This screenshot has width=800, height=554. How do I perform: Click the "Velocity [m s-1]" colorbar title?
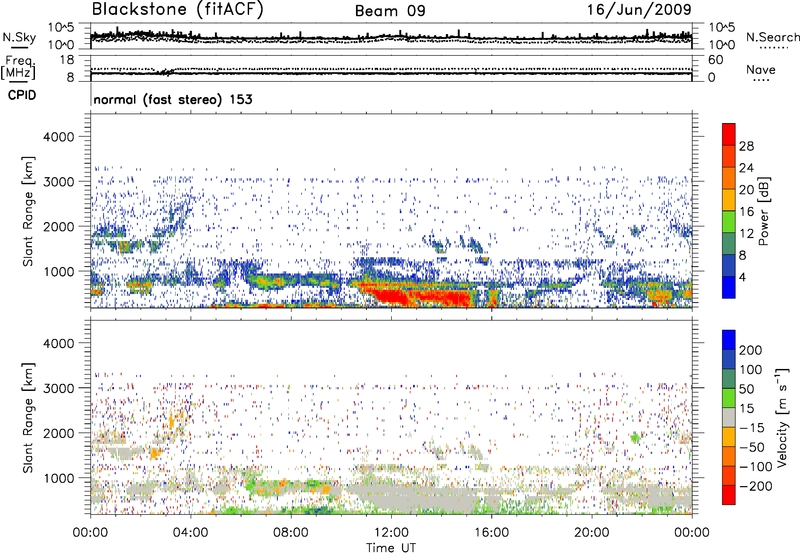(783, 417)
